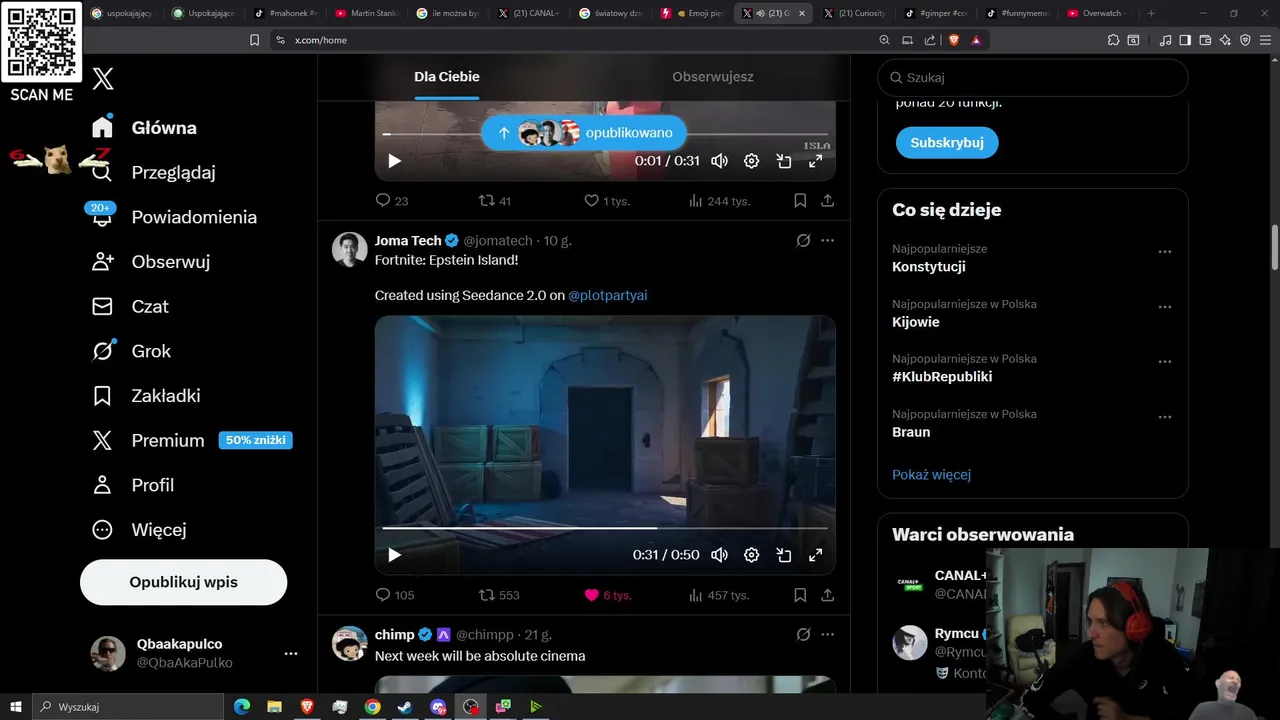Viewport: 1280px width, 720px height.
Task: View stats showing 244 tys.
Action: coord(719,200)
